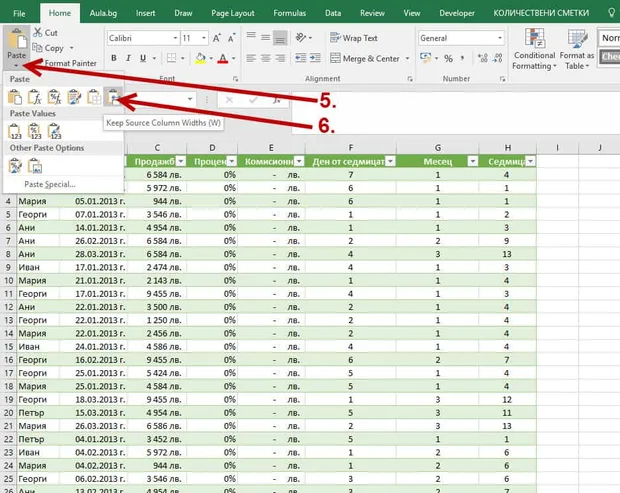The image size is (620, 493).
Task: Select the Cut command
Action: 45,32
